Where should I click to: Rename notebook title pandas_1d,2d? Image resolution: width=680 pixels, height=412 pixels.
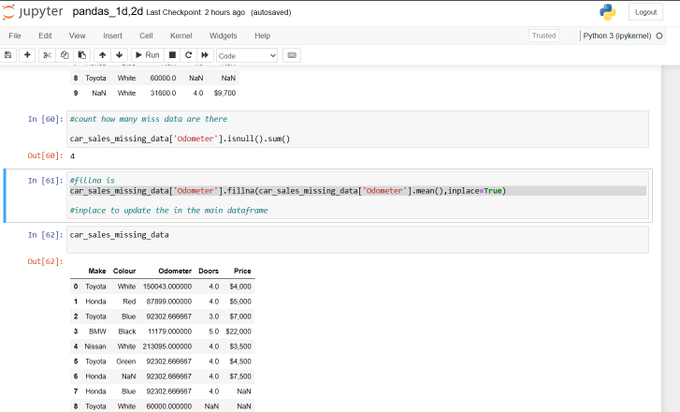(108, 12)
